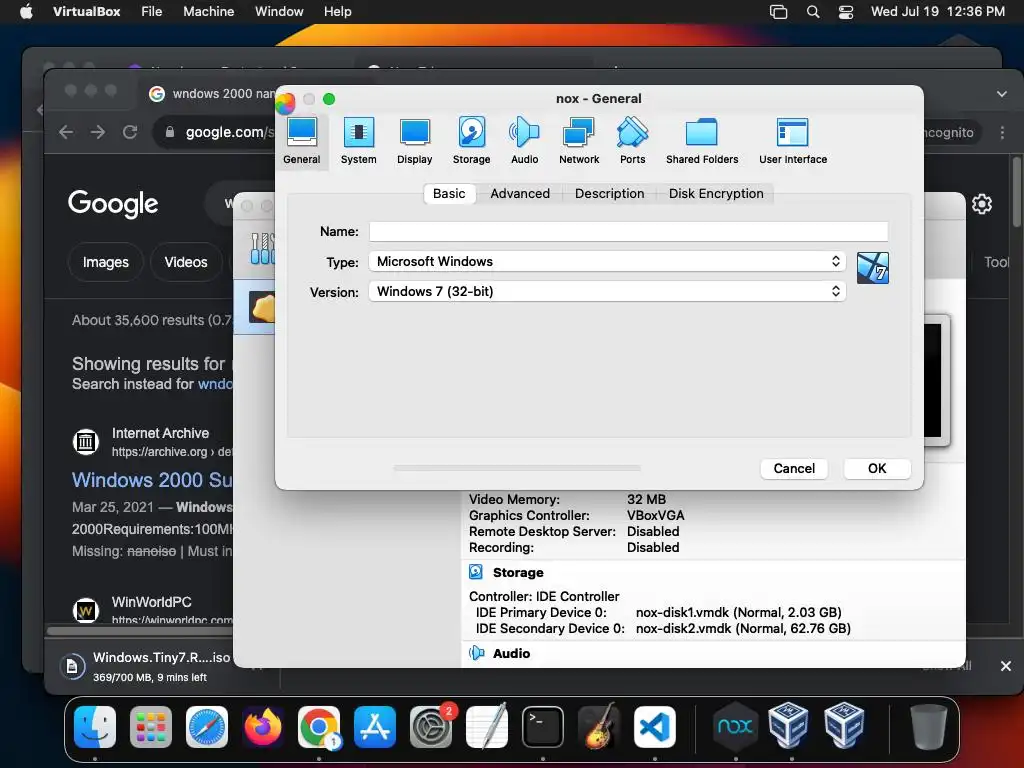Open the Shared Folders settings section

[702, 141]
